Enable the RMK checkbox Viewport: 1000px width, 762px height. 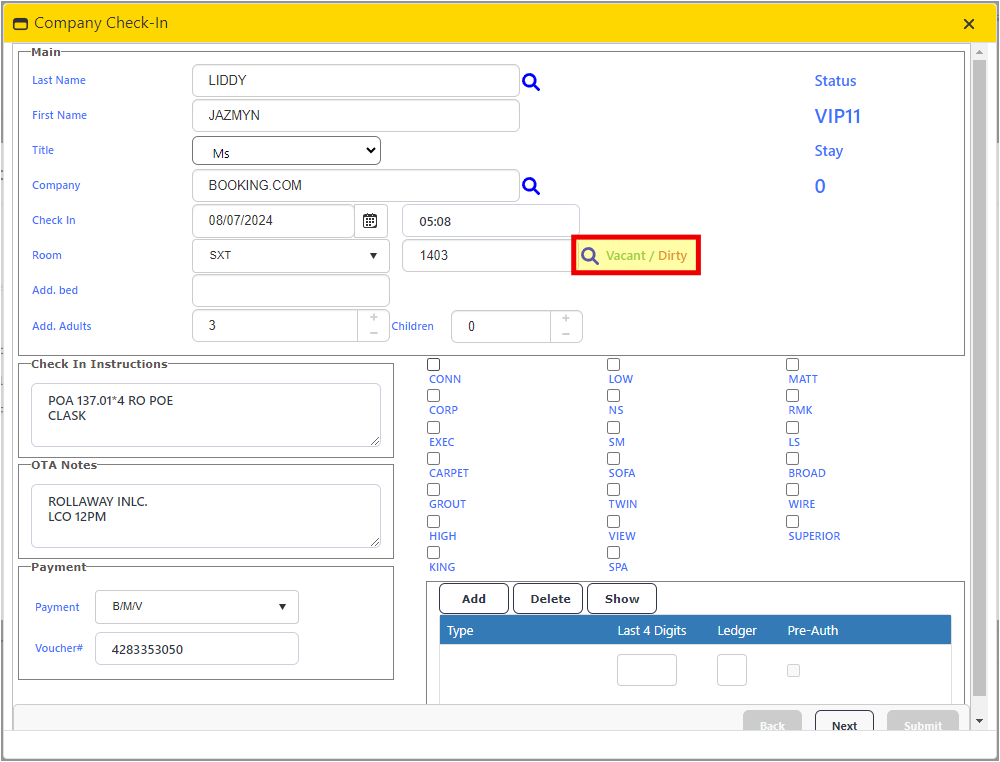coord(793,395)
